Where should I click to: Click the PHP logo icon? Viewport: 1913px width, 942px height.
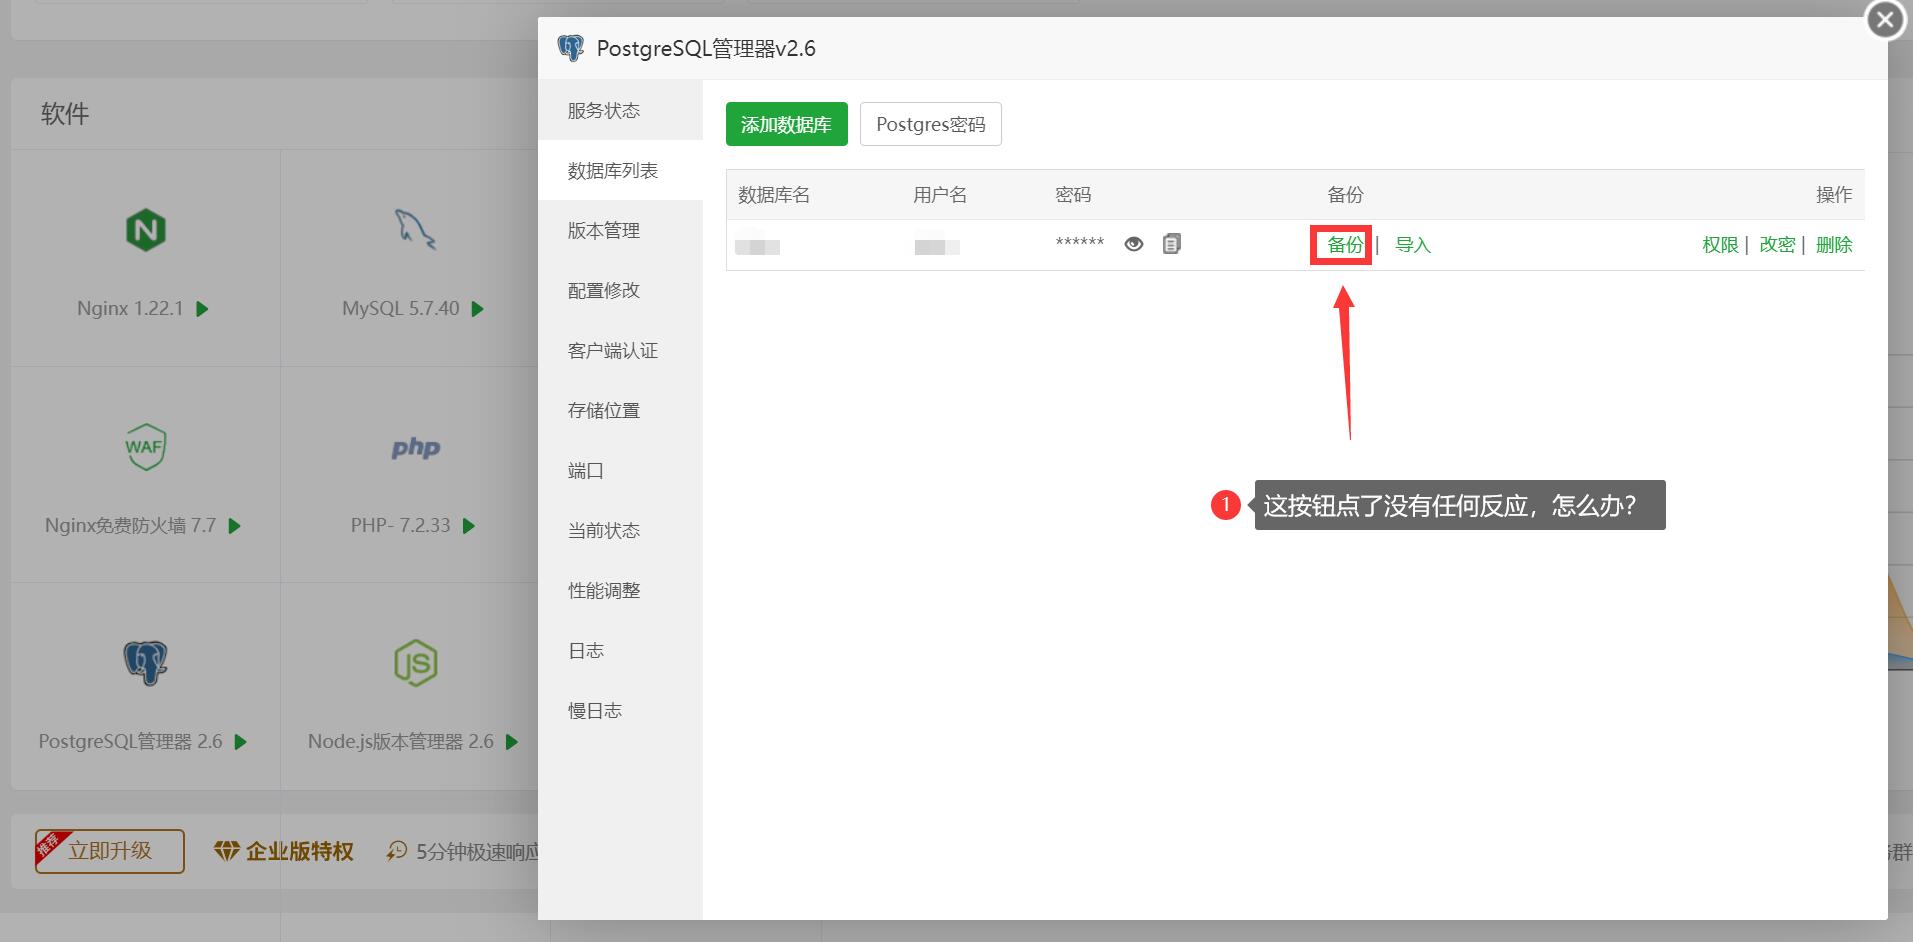click(416, 447)
